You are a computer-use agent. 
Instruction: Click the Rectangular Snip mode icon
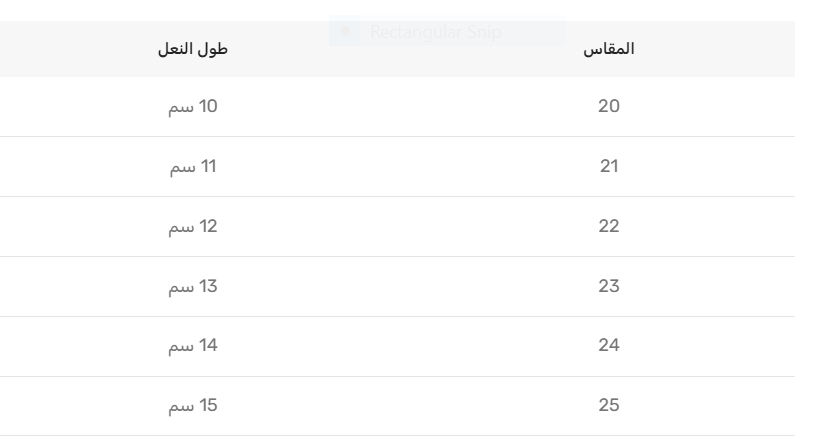(345, 31)
